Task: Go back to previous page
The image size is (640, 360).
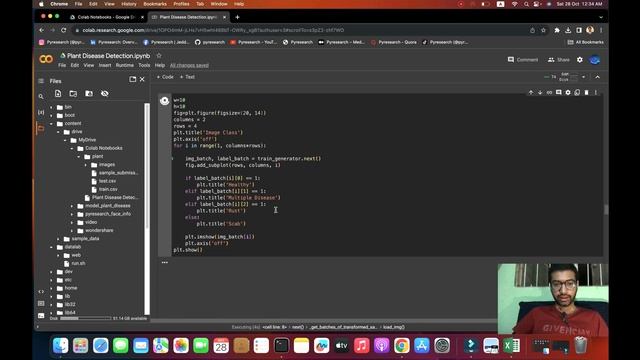Action: click(x=42, y=30)
